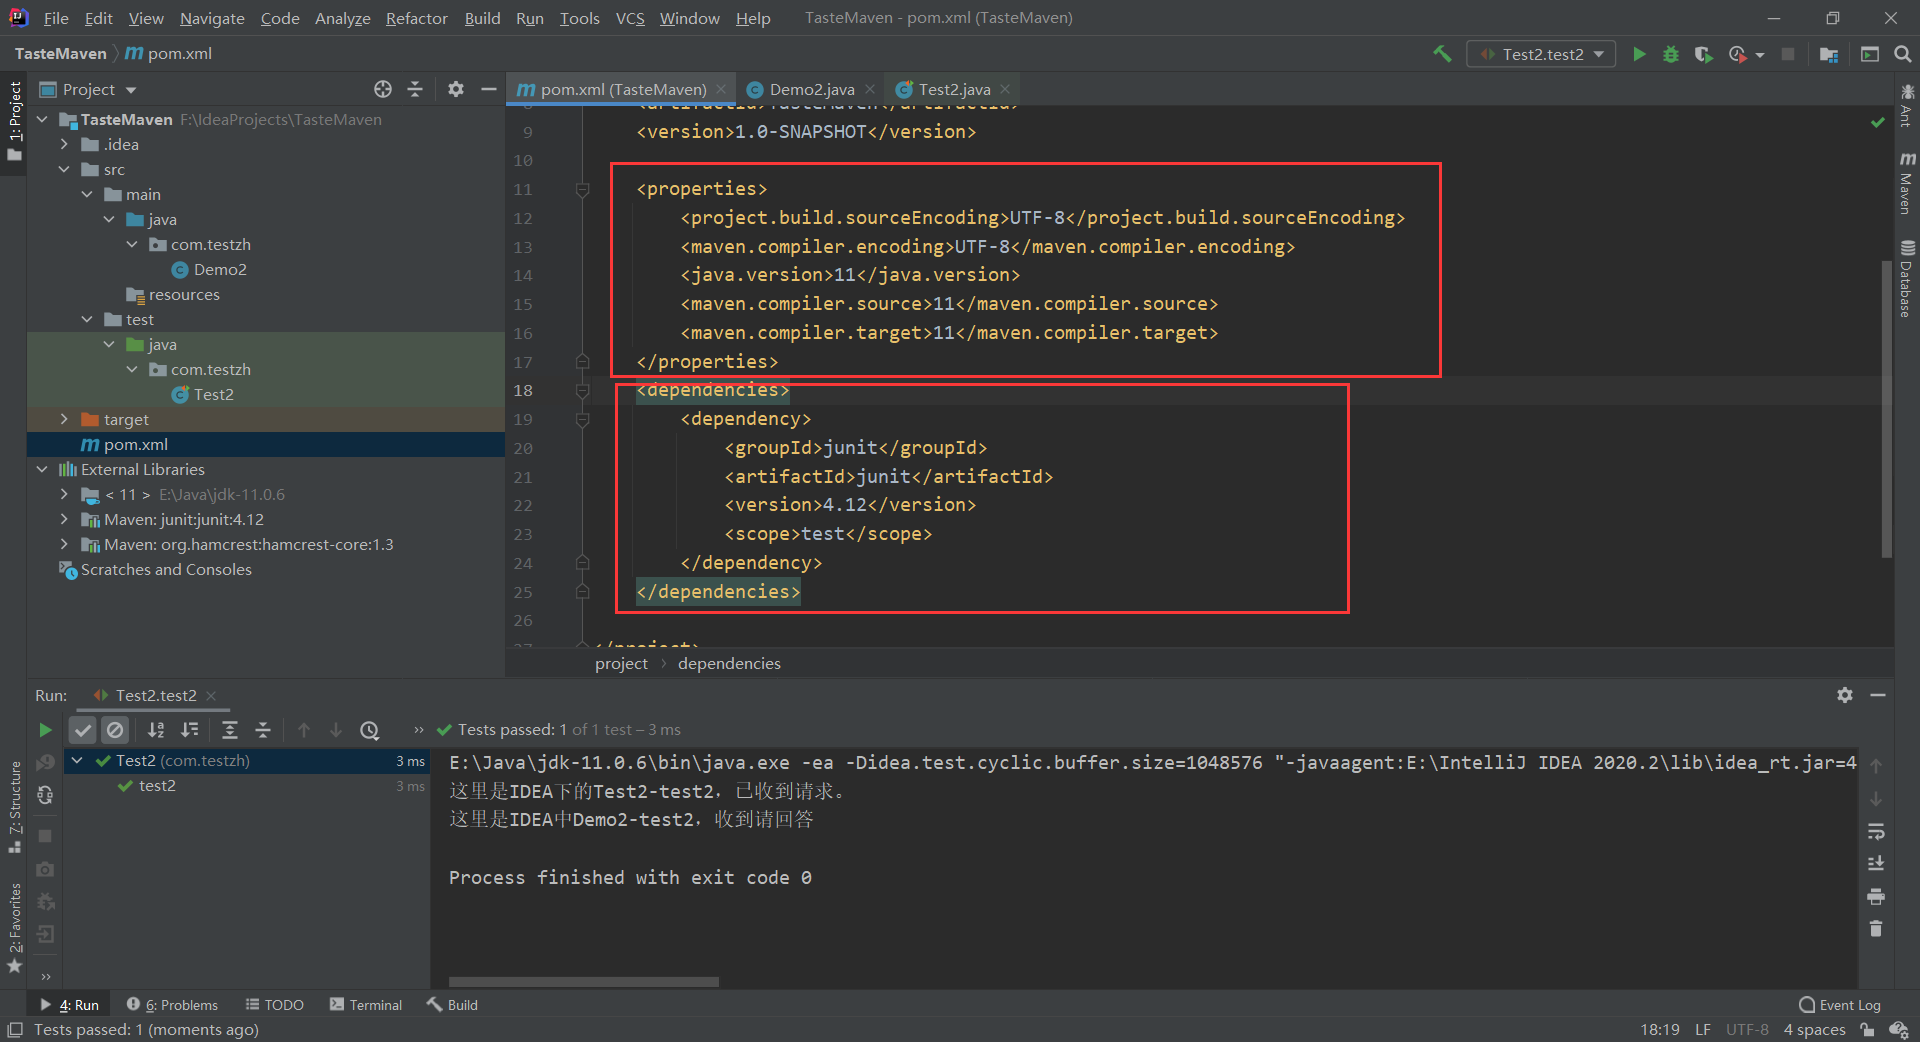Click the grayed-out Stop button in the top toolbar
This screenshot has height=1042, width=1920.
pos(1788,54)
